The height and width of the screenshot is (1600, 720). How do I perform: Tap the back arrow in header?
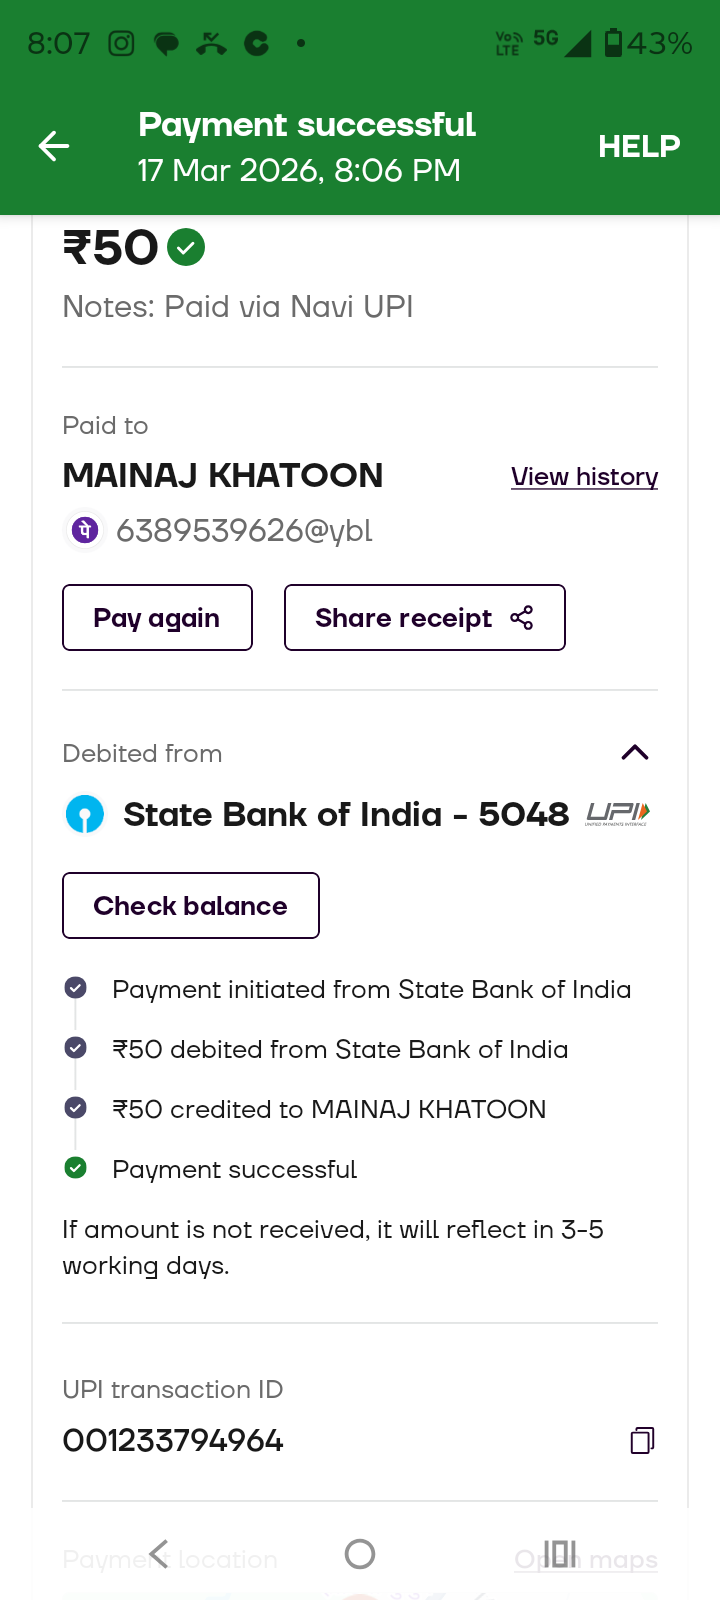pyautogui.click(x=54, y=147)
